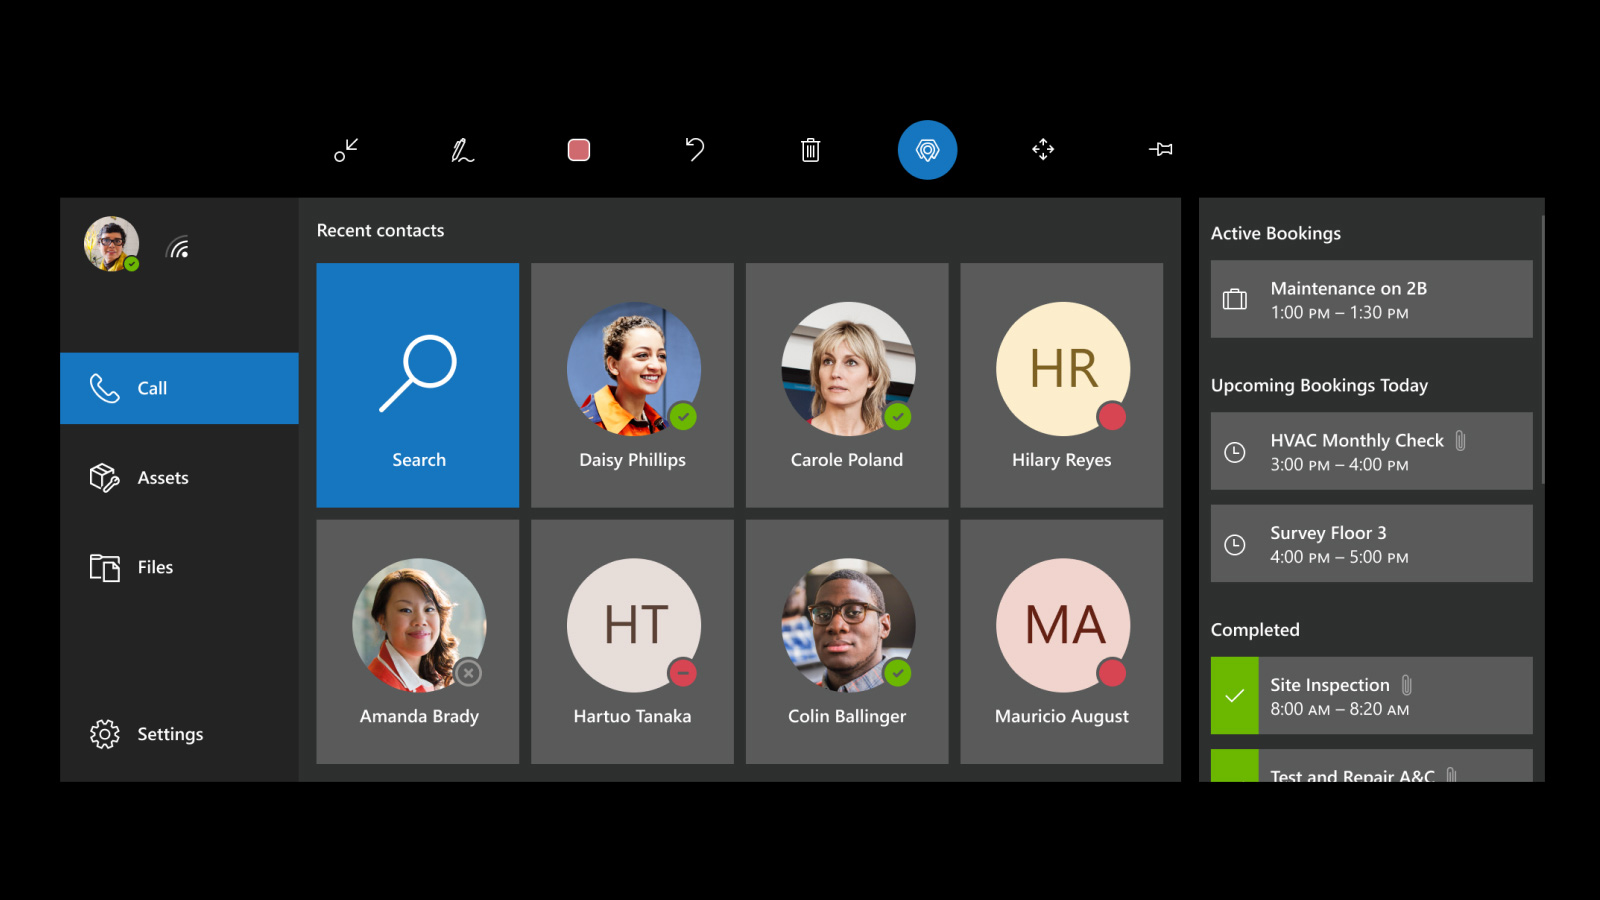Image resolution: width=1600 pixels, height=900 pixels.
Task: Click the wireless signal icon beside avatar
Action: click(x=179, y=247)
